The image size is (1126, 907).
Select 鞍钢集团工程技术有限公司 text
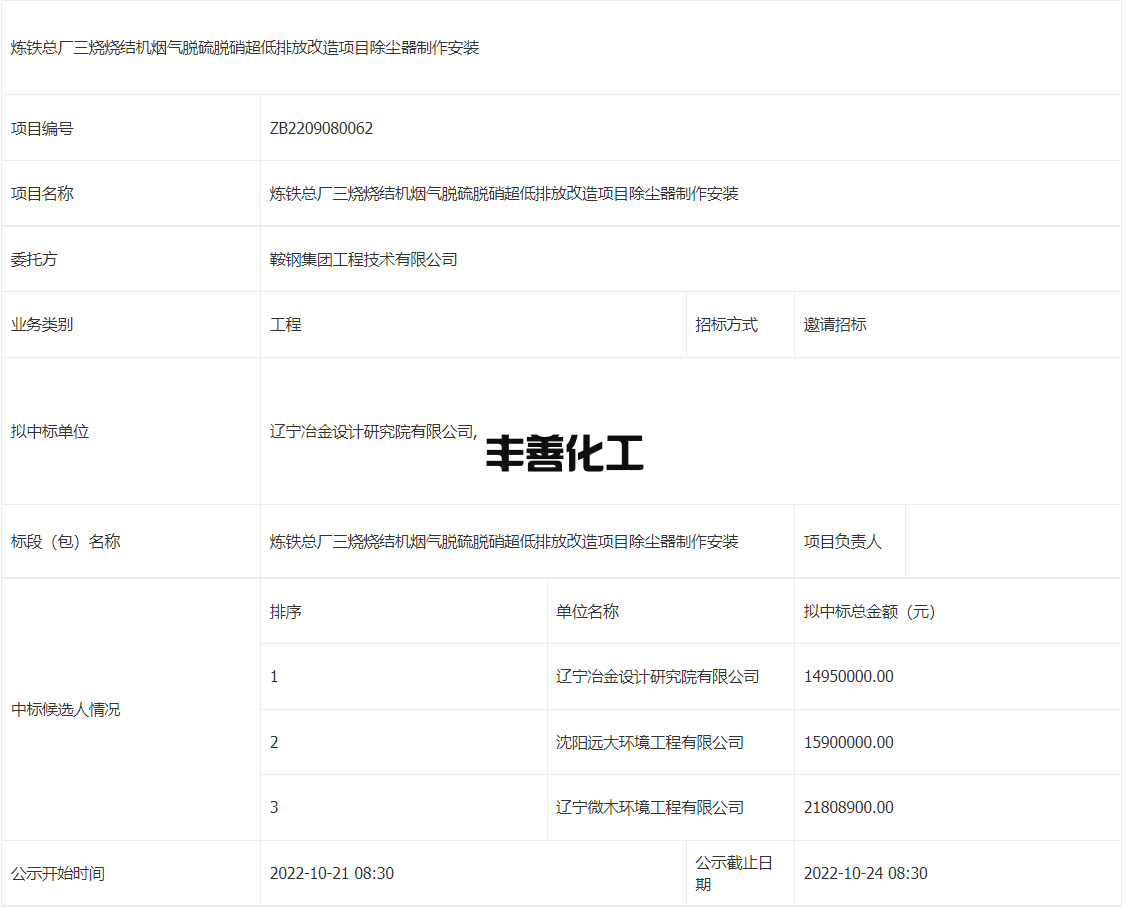pyautogui.click(x=363, y=260)
